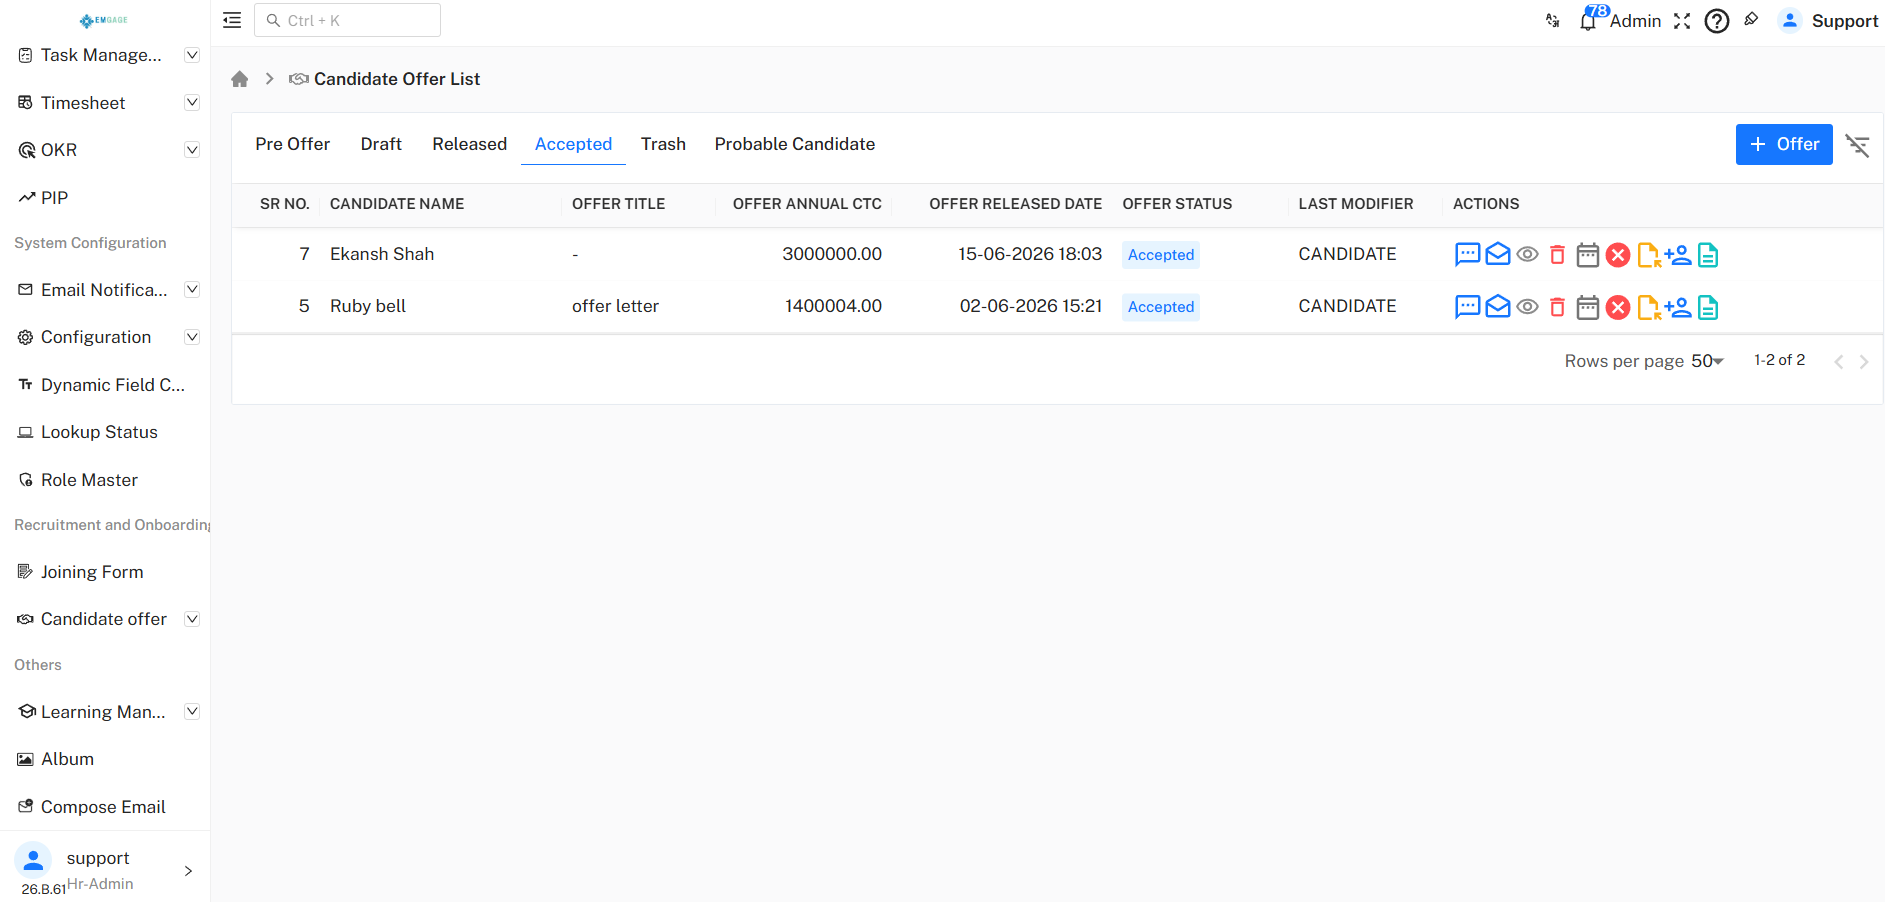View Ruby bell's offer using the eye icon
Screen dimensions: 1885x902
tap(1527, 307)
